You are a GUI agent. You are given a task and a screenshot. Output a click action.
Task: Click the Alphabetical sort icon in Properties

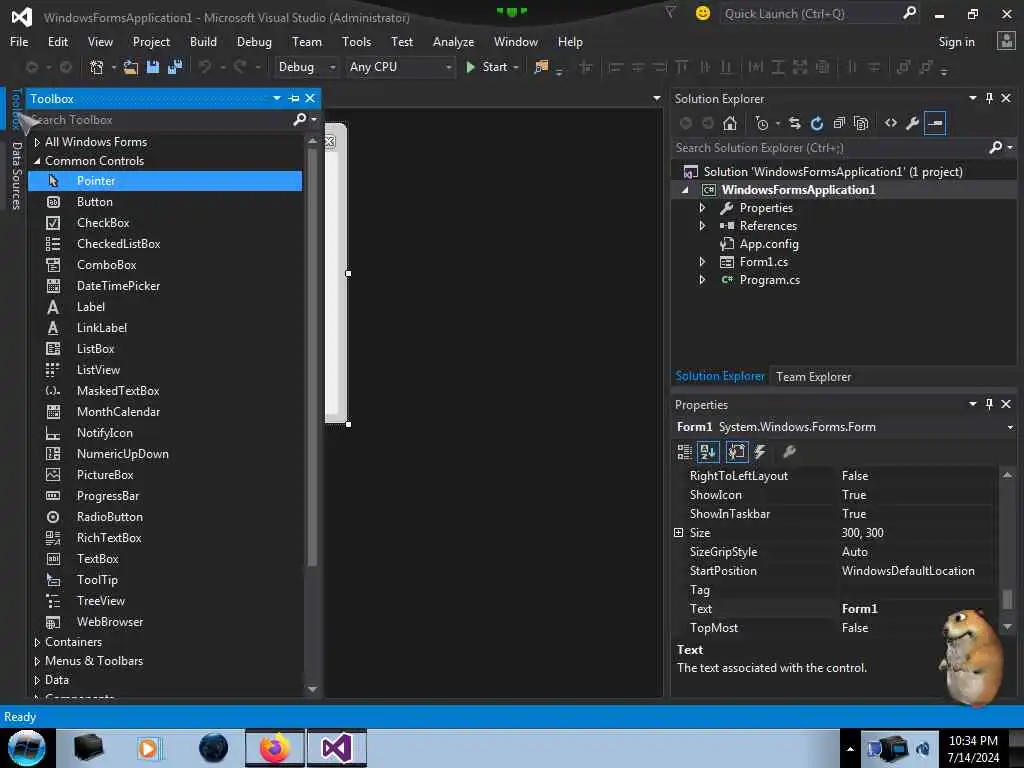click(708, 451)
